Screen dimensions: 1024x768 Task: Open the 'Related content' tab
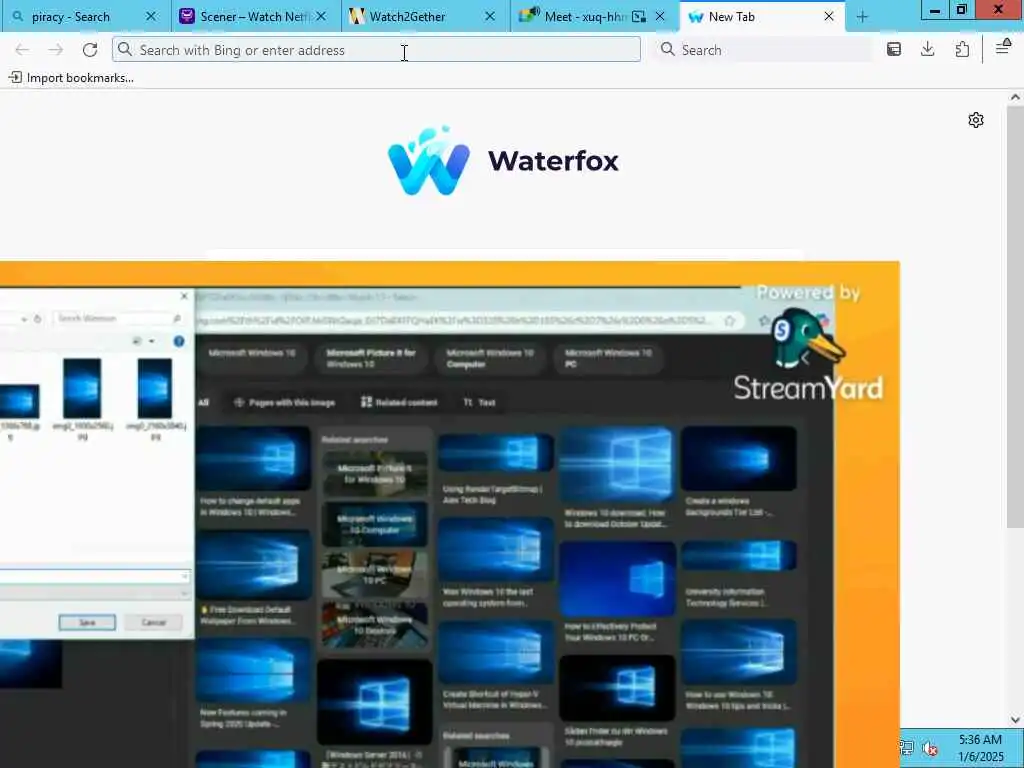tap(399, 402)
